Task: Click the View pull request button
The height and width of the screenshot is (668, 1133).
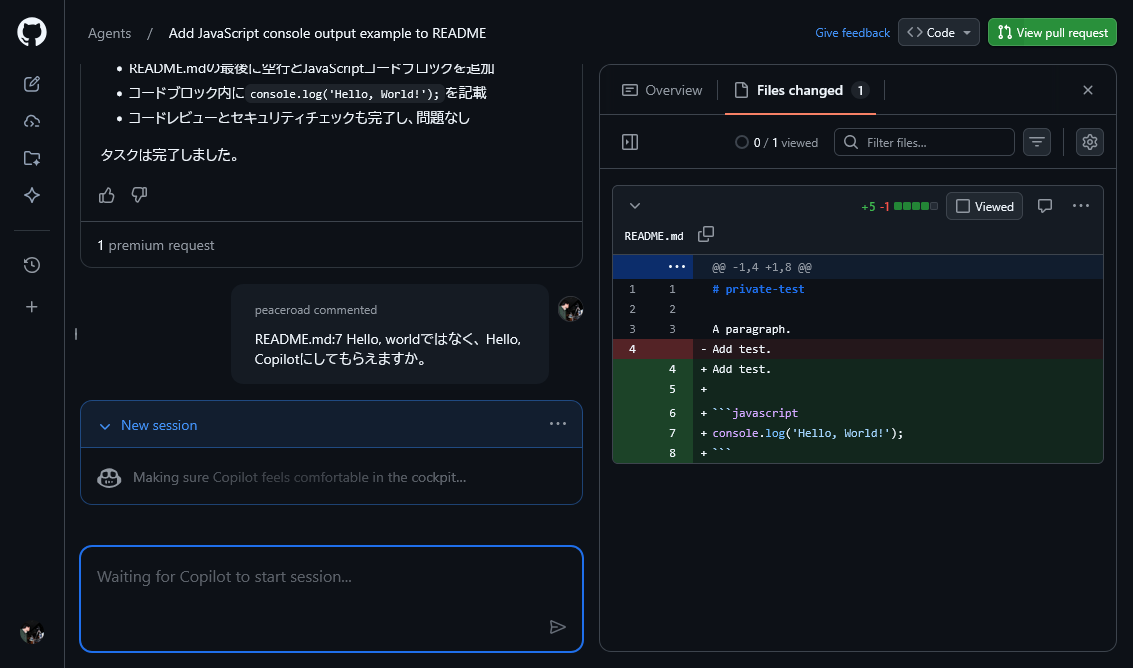Action: pyautogui.click(x=1052, y=32)
